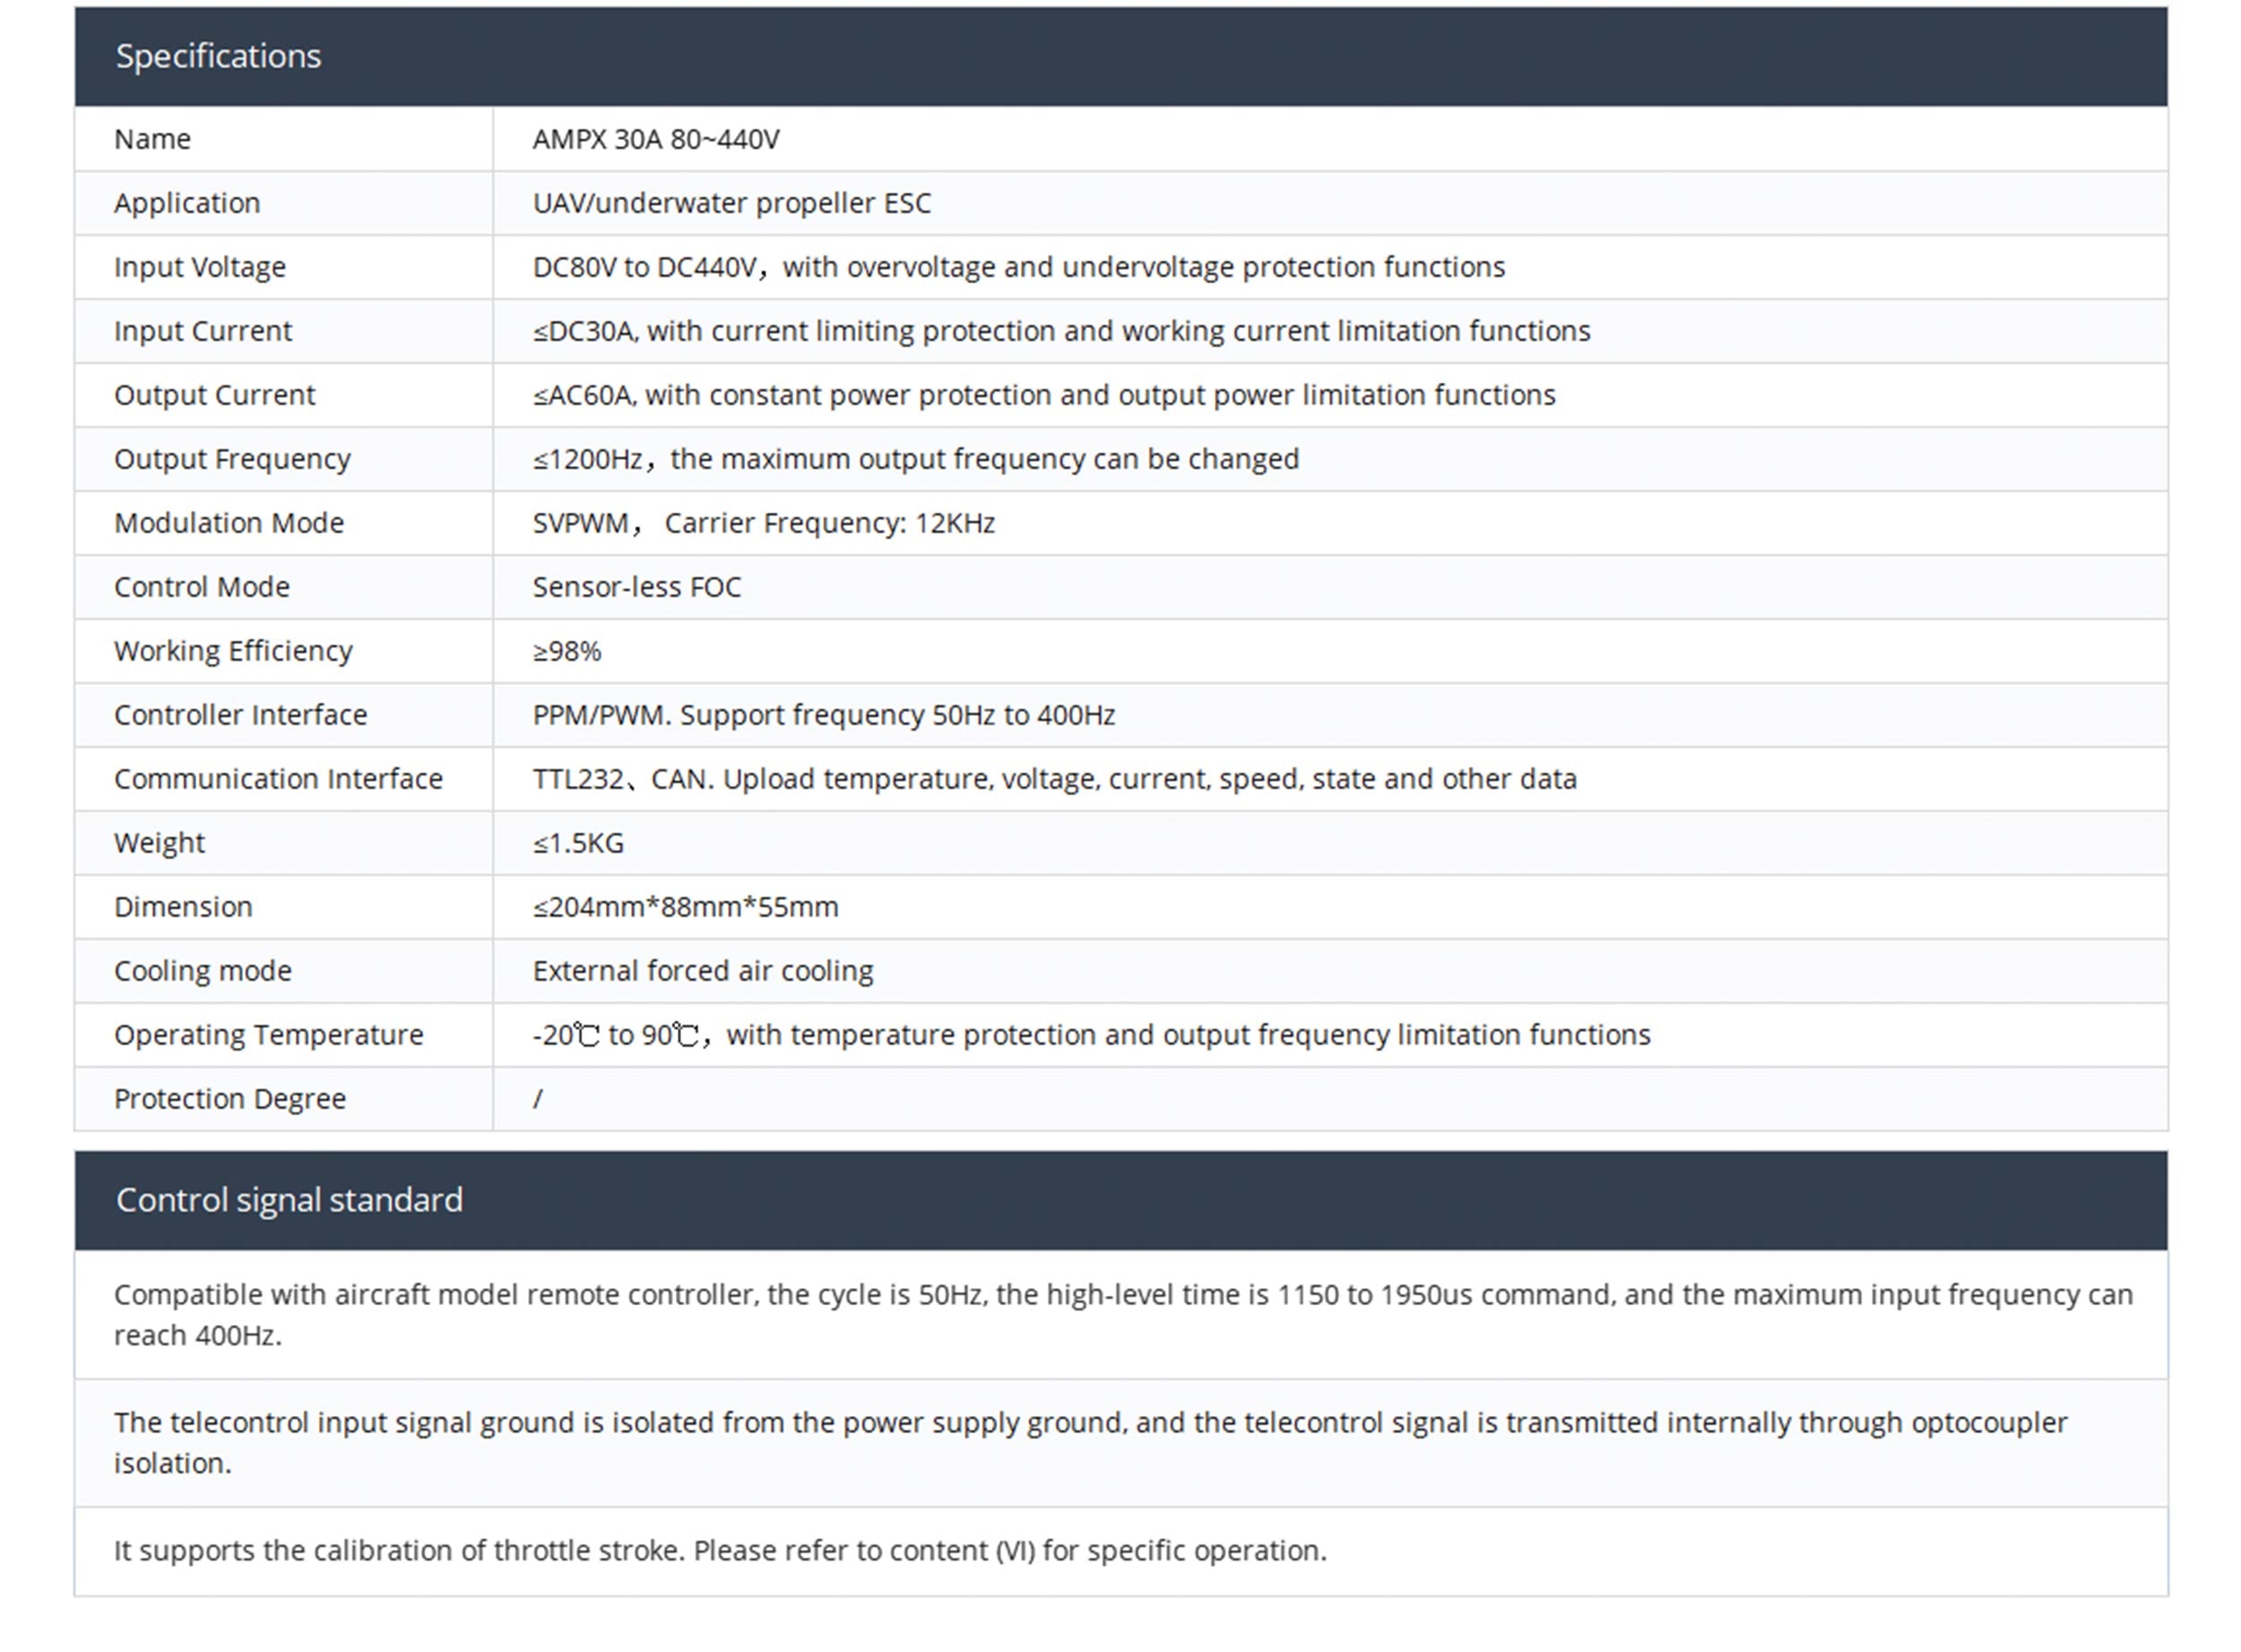Click the Controller Interface row label
The width and height of the screenshot is (2241, 1652).
click(240, 715)
